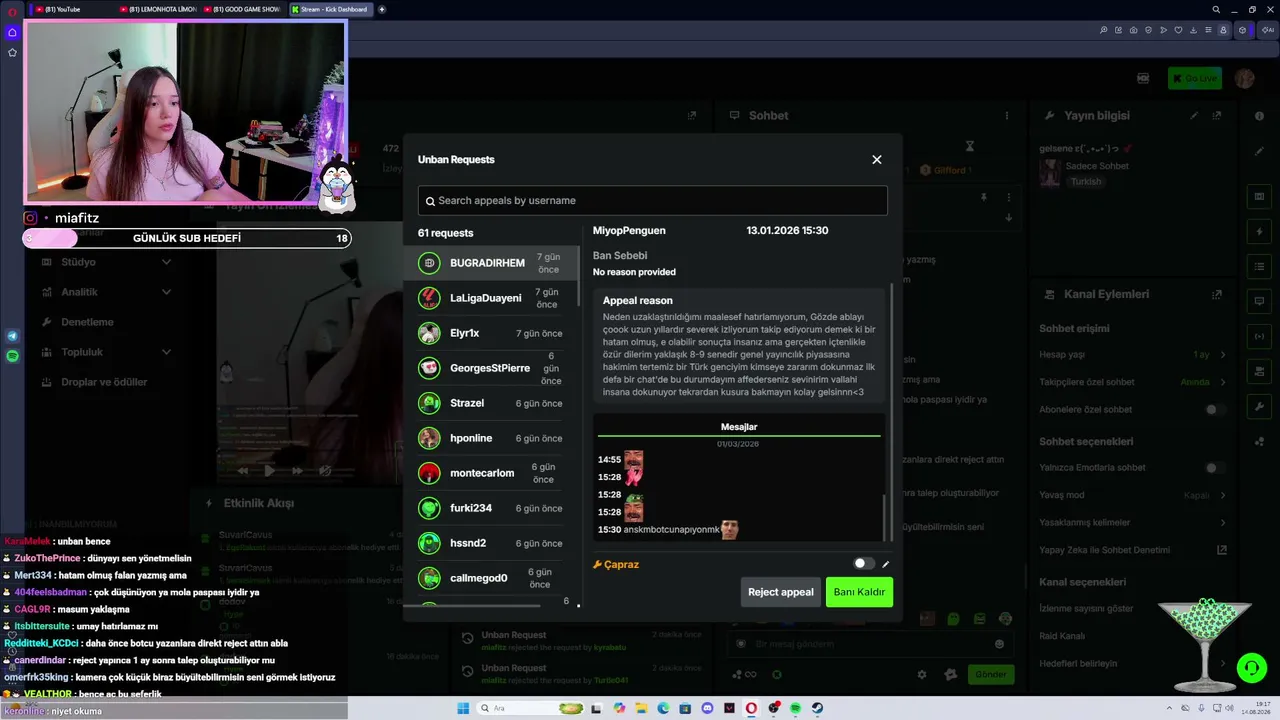The image size is (1280, 720).
Task: Switch to the LEMONHOTA LİMON browser tab
Action: click(156, 9)
